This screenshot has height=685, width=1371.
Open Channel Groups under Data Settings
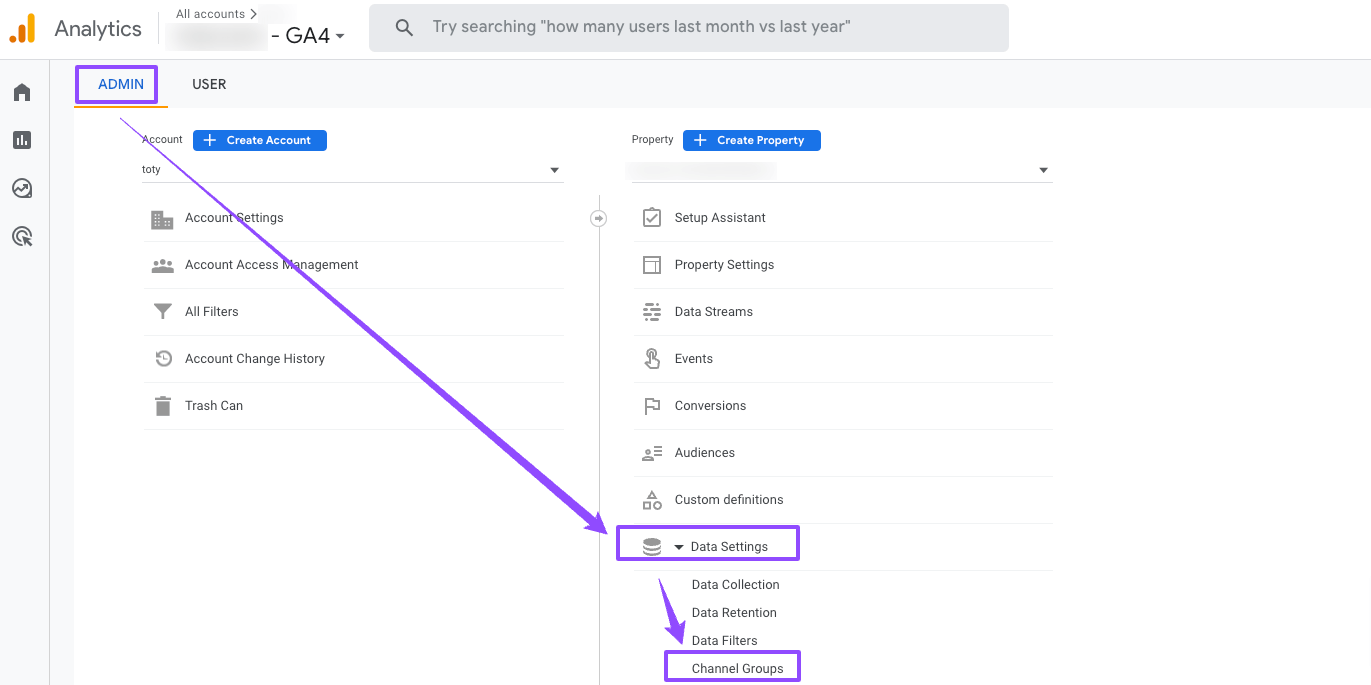point(738,669)
